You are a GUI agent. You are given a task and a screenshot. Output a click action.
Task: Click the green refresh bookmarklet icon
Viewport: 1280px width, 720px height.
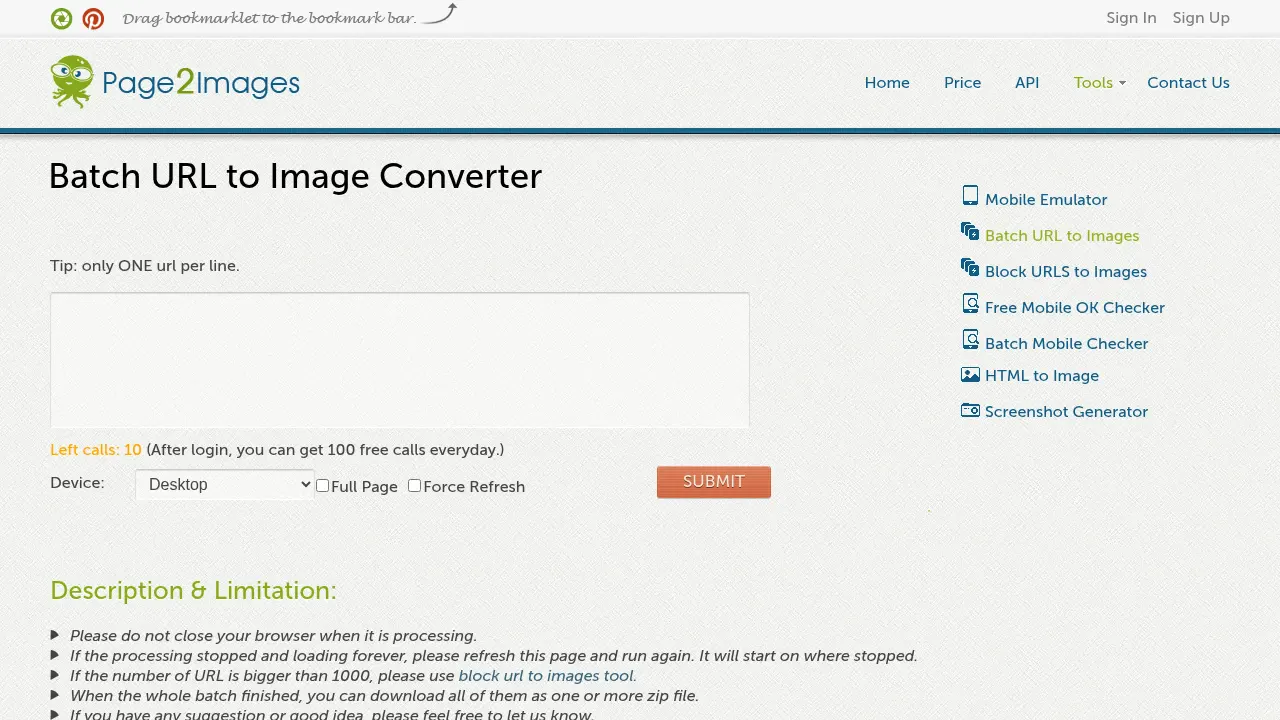coord(61,18)
